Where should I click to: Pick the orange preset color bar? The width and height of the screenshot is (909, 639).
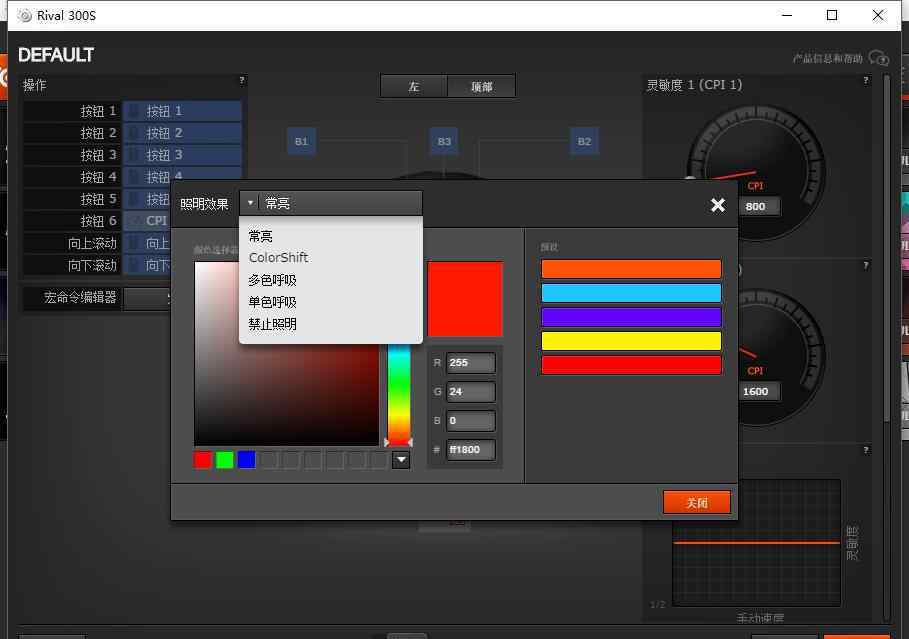tap(631, 268)
